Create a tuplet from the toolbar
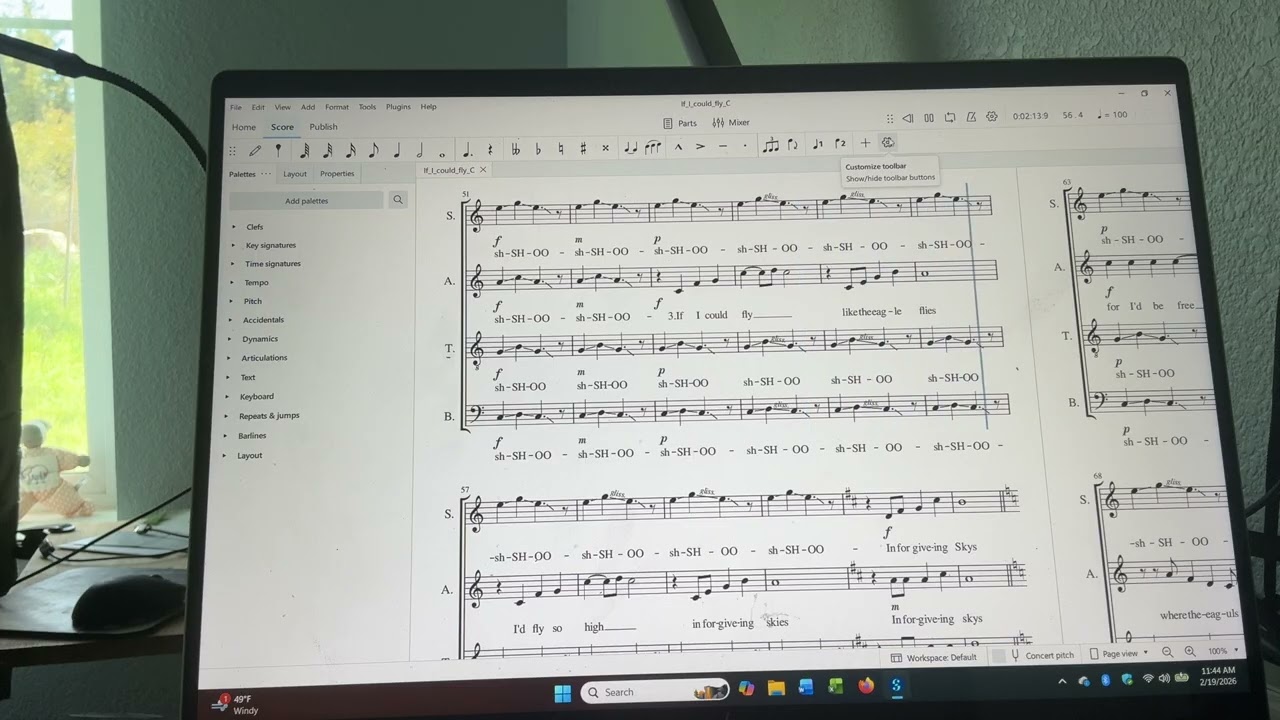1280x720 pixels. (770, 146)
